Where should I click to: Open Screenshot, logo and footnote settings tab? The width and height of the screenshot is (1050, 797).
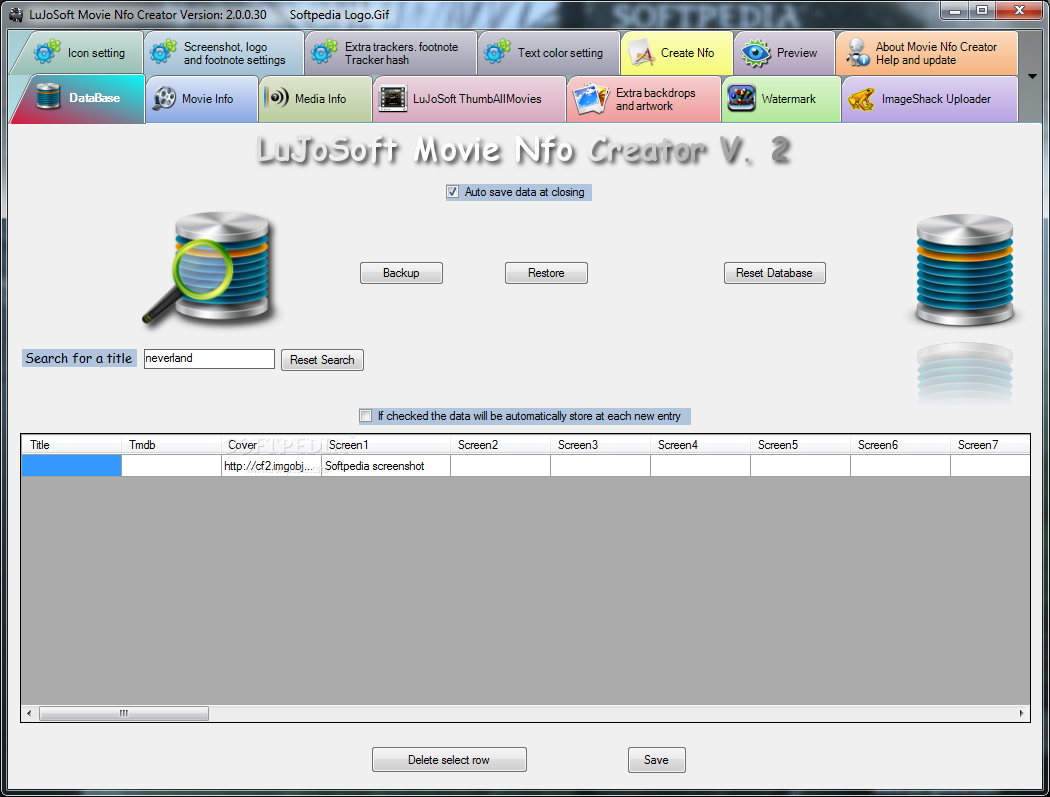[224, 53]
